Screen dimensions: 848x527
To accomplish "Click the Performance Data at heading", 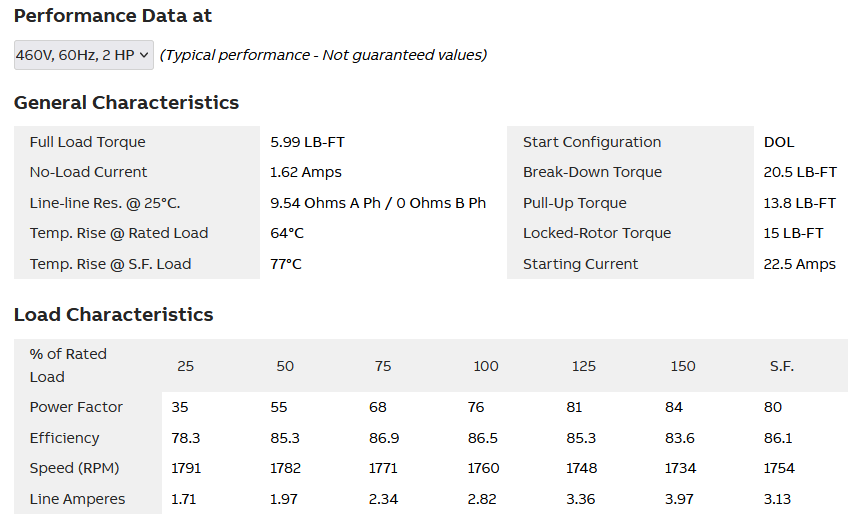I will (x=113, y=16).
